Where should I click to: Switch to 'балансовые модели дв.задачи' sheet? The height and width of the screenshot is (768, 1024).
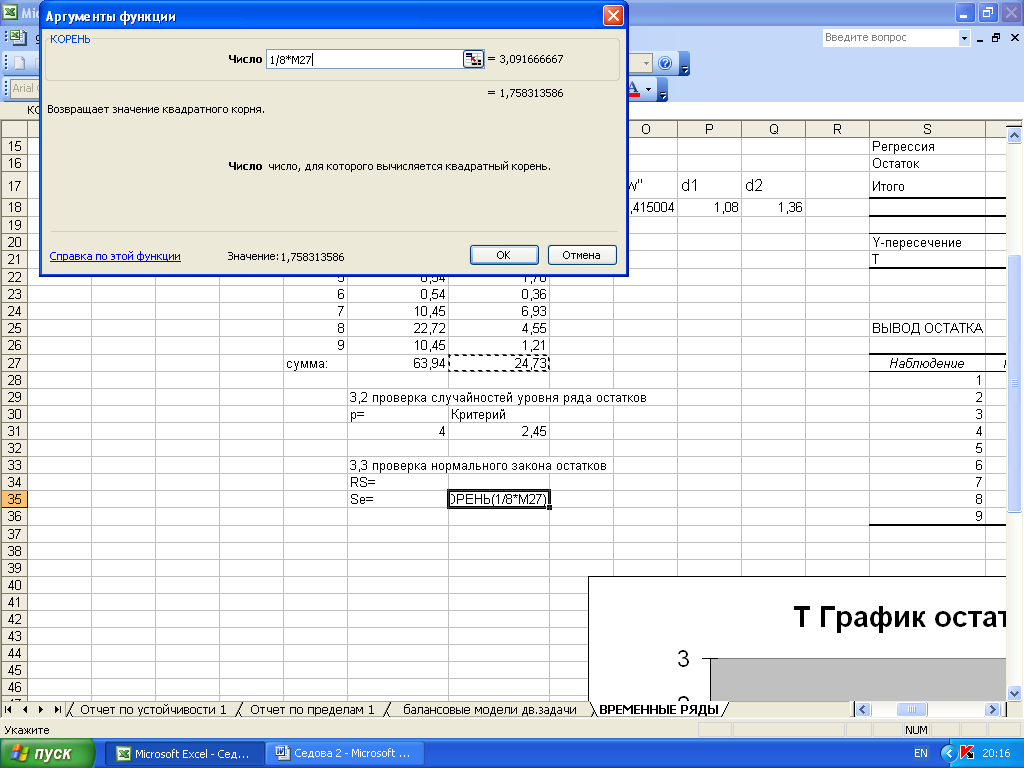click(489, 710)
